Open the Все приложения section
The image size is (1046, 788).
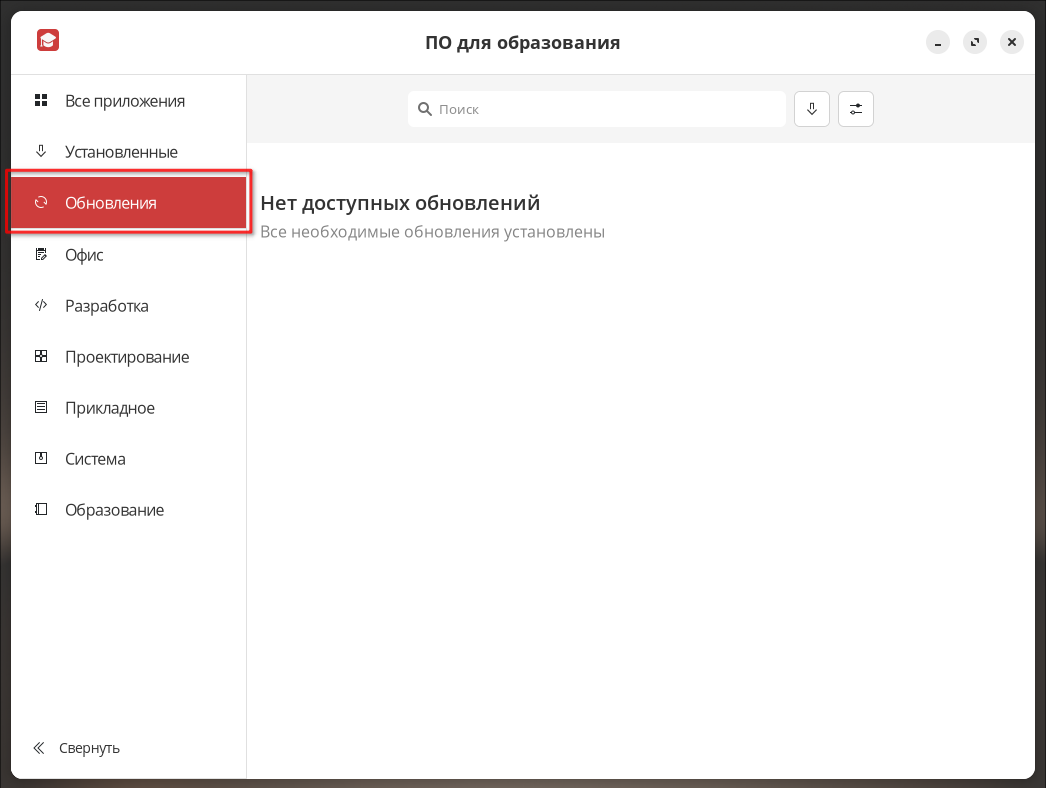(x=124, y=101)
